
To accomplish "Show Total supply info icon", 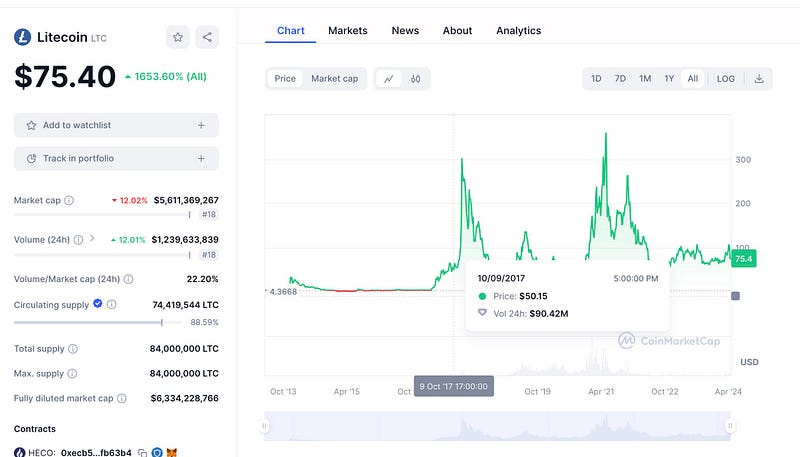I will click(73, 349).
